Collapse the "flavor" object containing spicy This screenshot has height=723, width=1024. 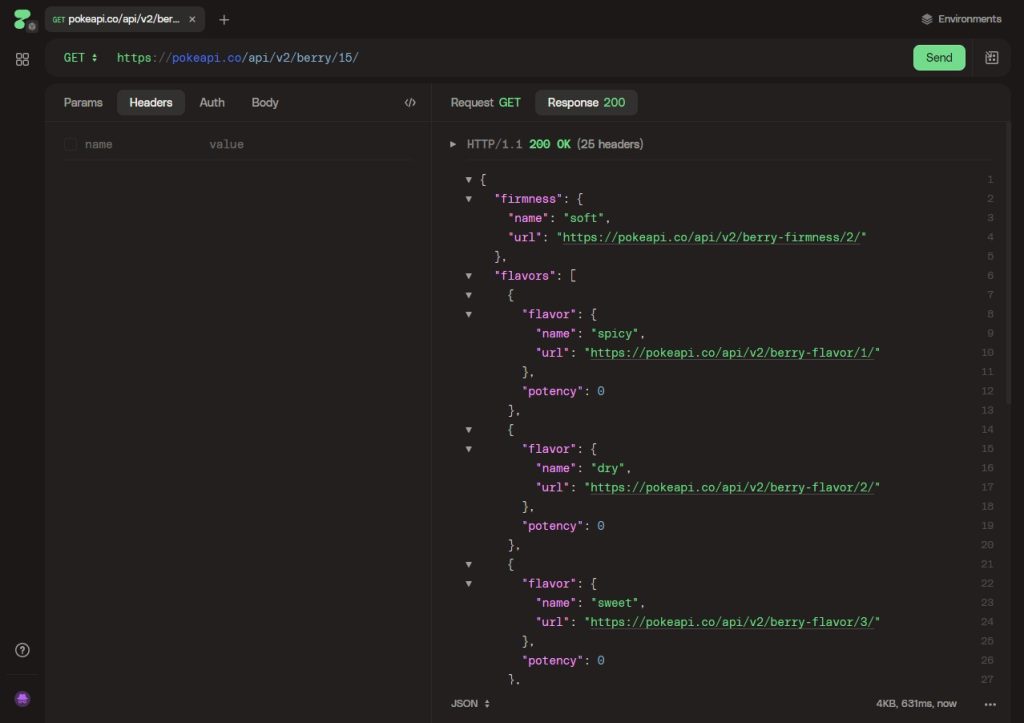[x=468, y=314]
